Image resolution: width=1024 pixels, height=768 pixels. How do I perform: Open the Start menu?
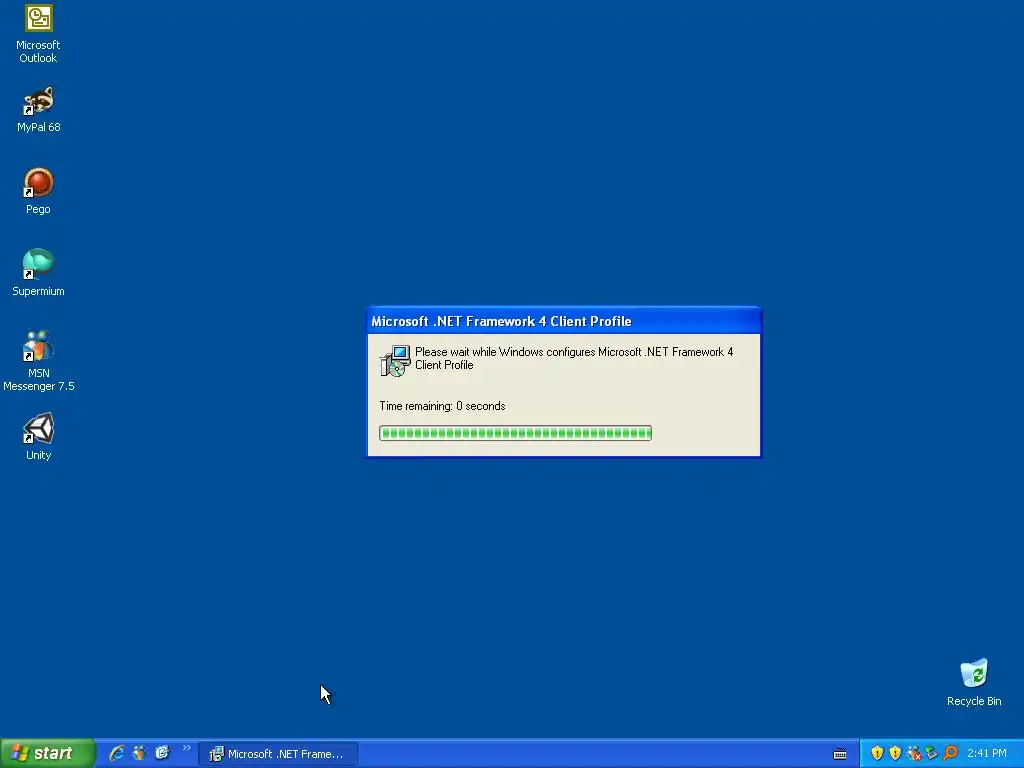click(47, 753)
